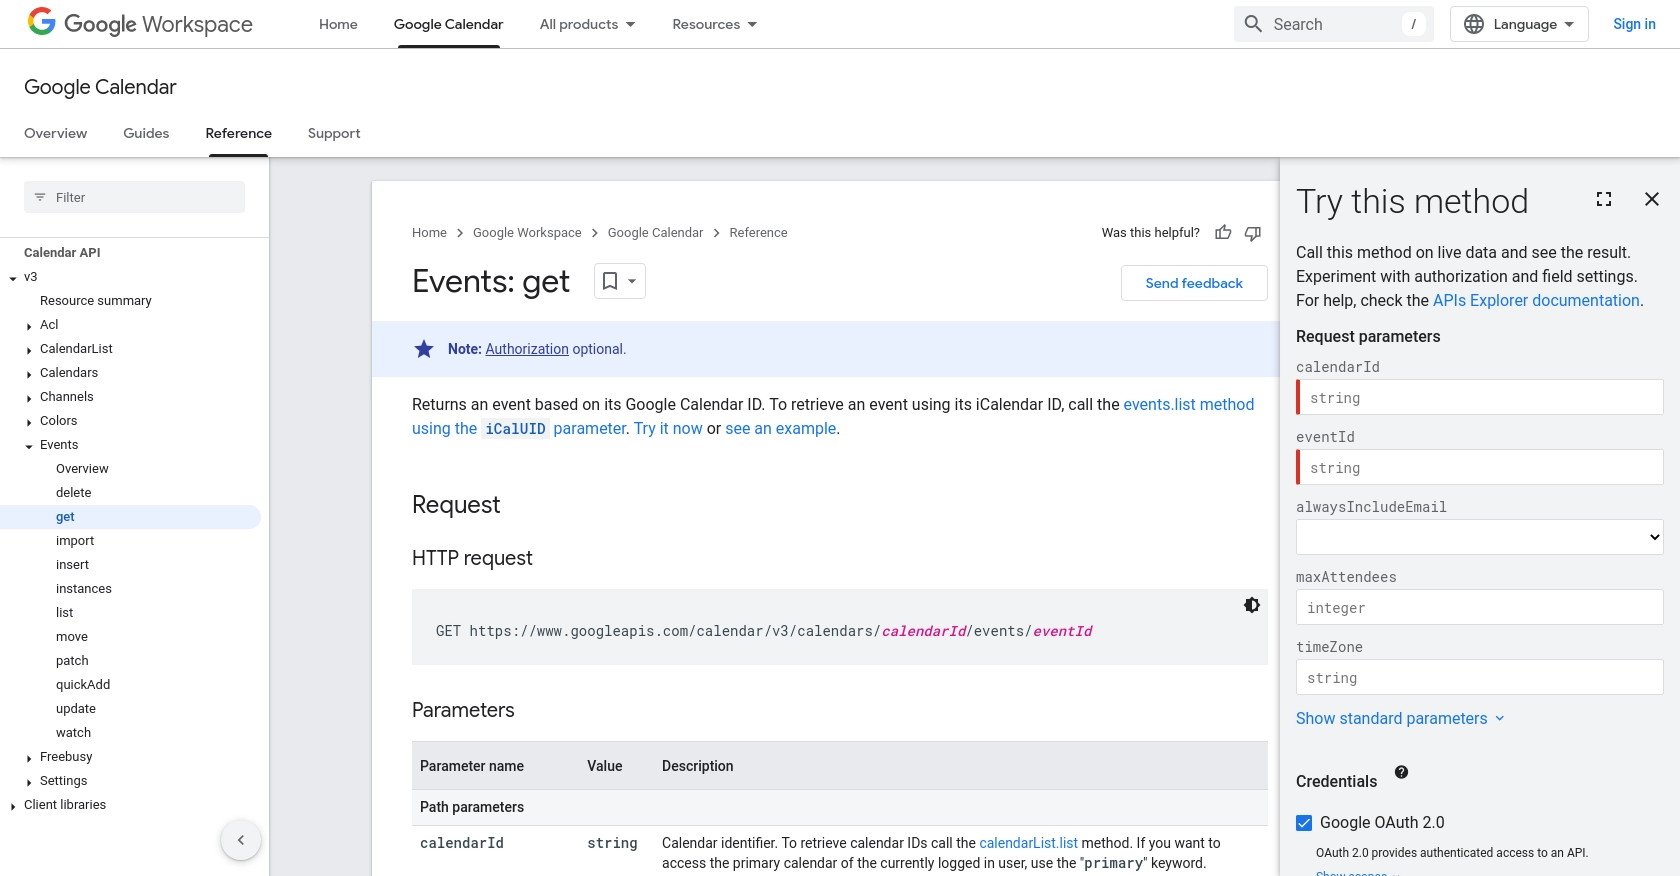Screen dimensions: 1680x876
Task: Focus the sidebar Filter field
Action: click(134, 197)
